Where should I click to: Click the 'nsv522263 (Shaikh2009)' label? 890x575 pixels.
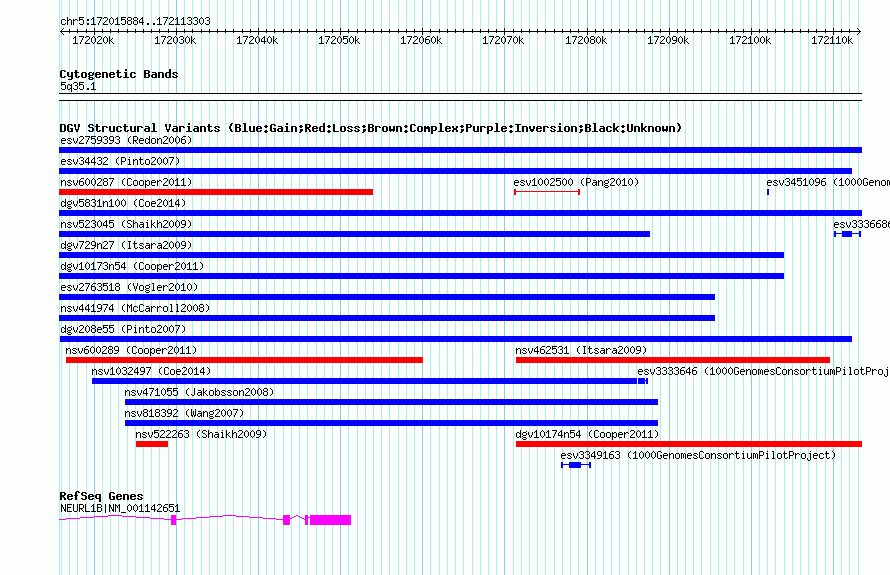pyautogui.click(x=201, y=434)
